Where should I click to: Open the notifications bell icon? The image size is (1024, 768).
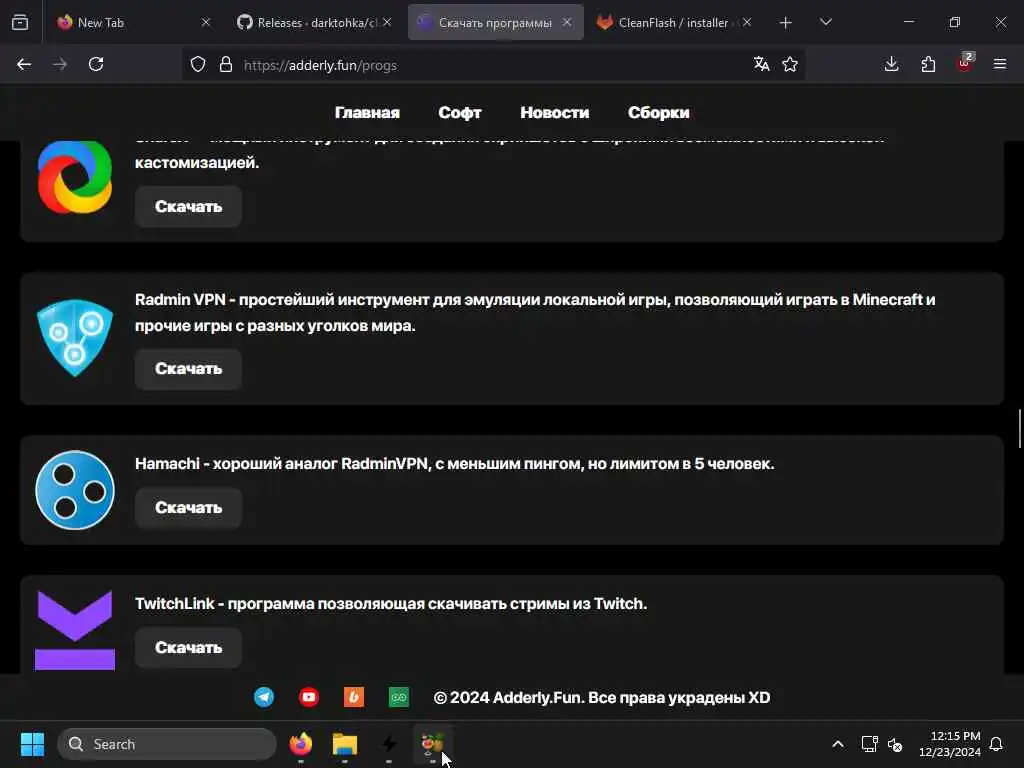[997, 744]
